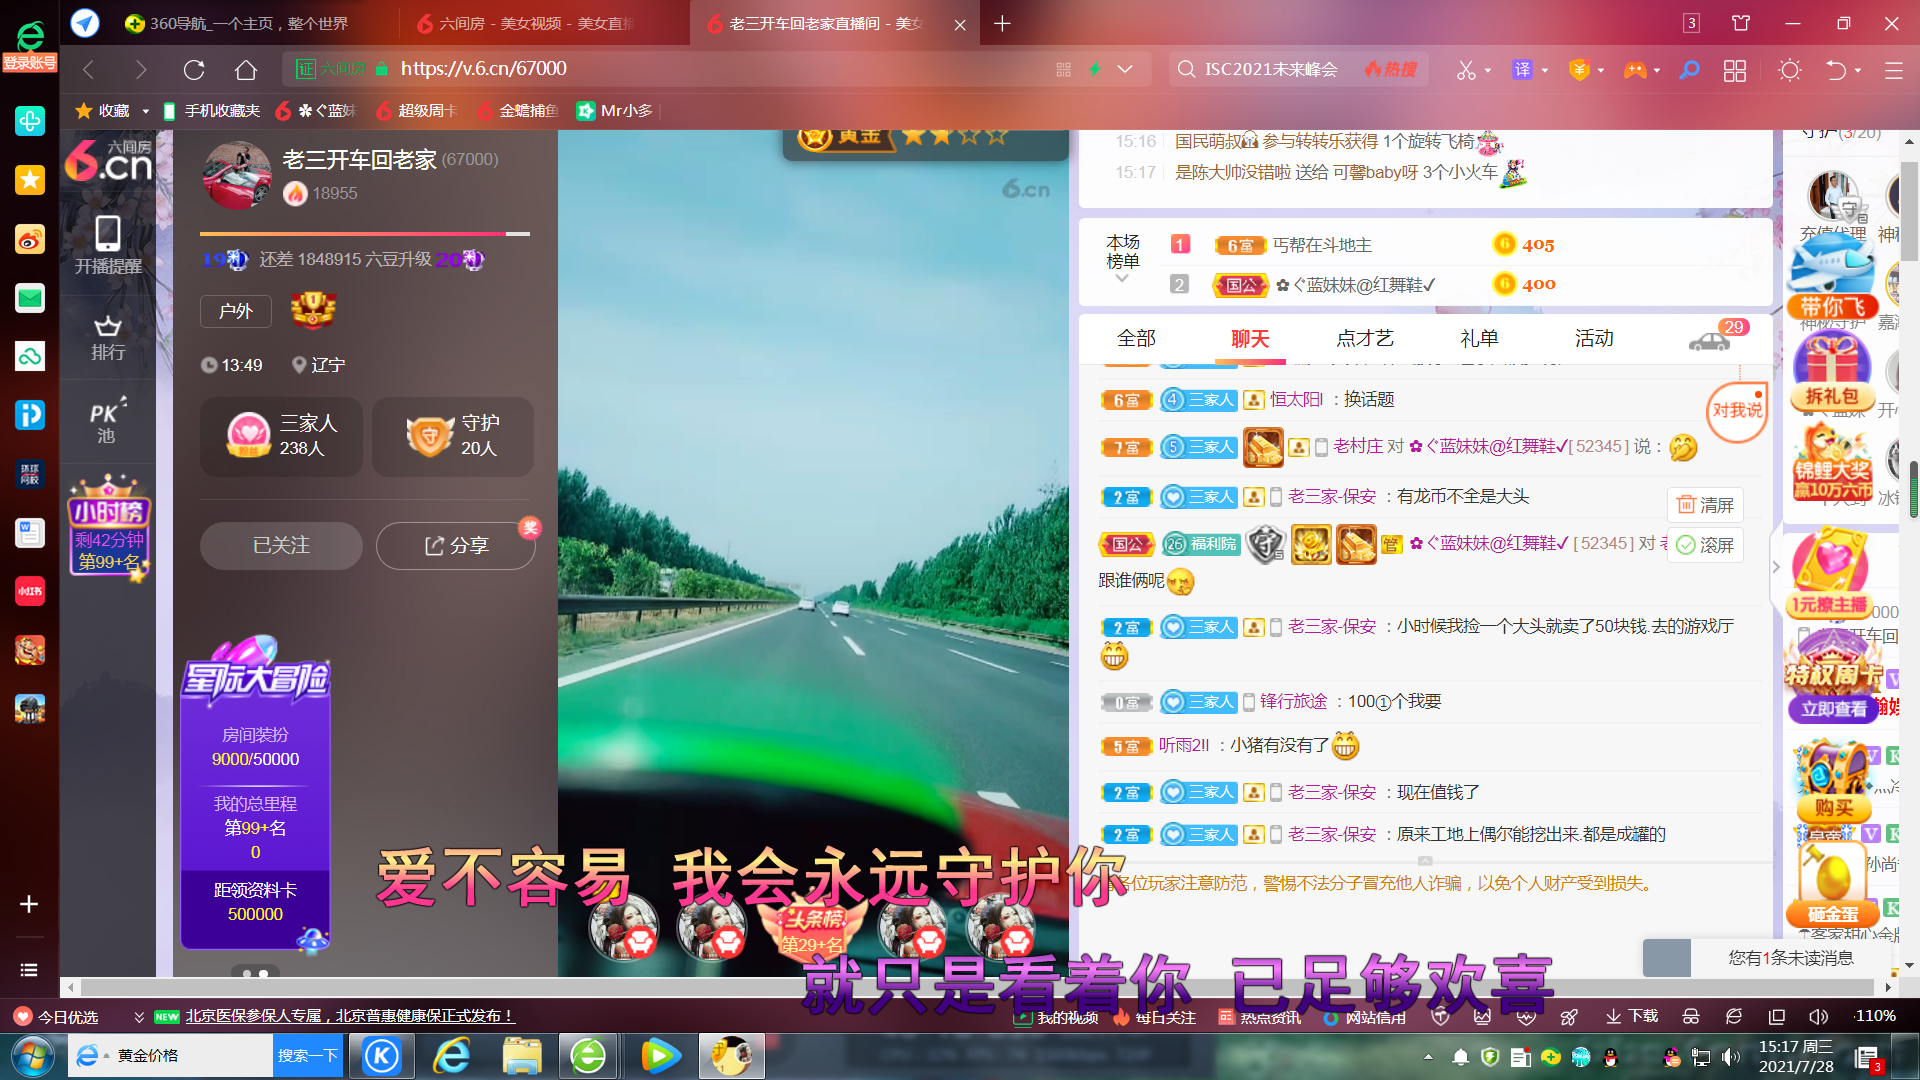Image resolution: width=1920 pixels, height=1080 pixels.
Task: Open the scissors screenshot tool
Action: (x=1466, y=70)
